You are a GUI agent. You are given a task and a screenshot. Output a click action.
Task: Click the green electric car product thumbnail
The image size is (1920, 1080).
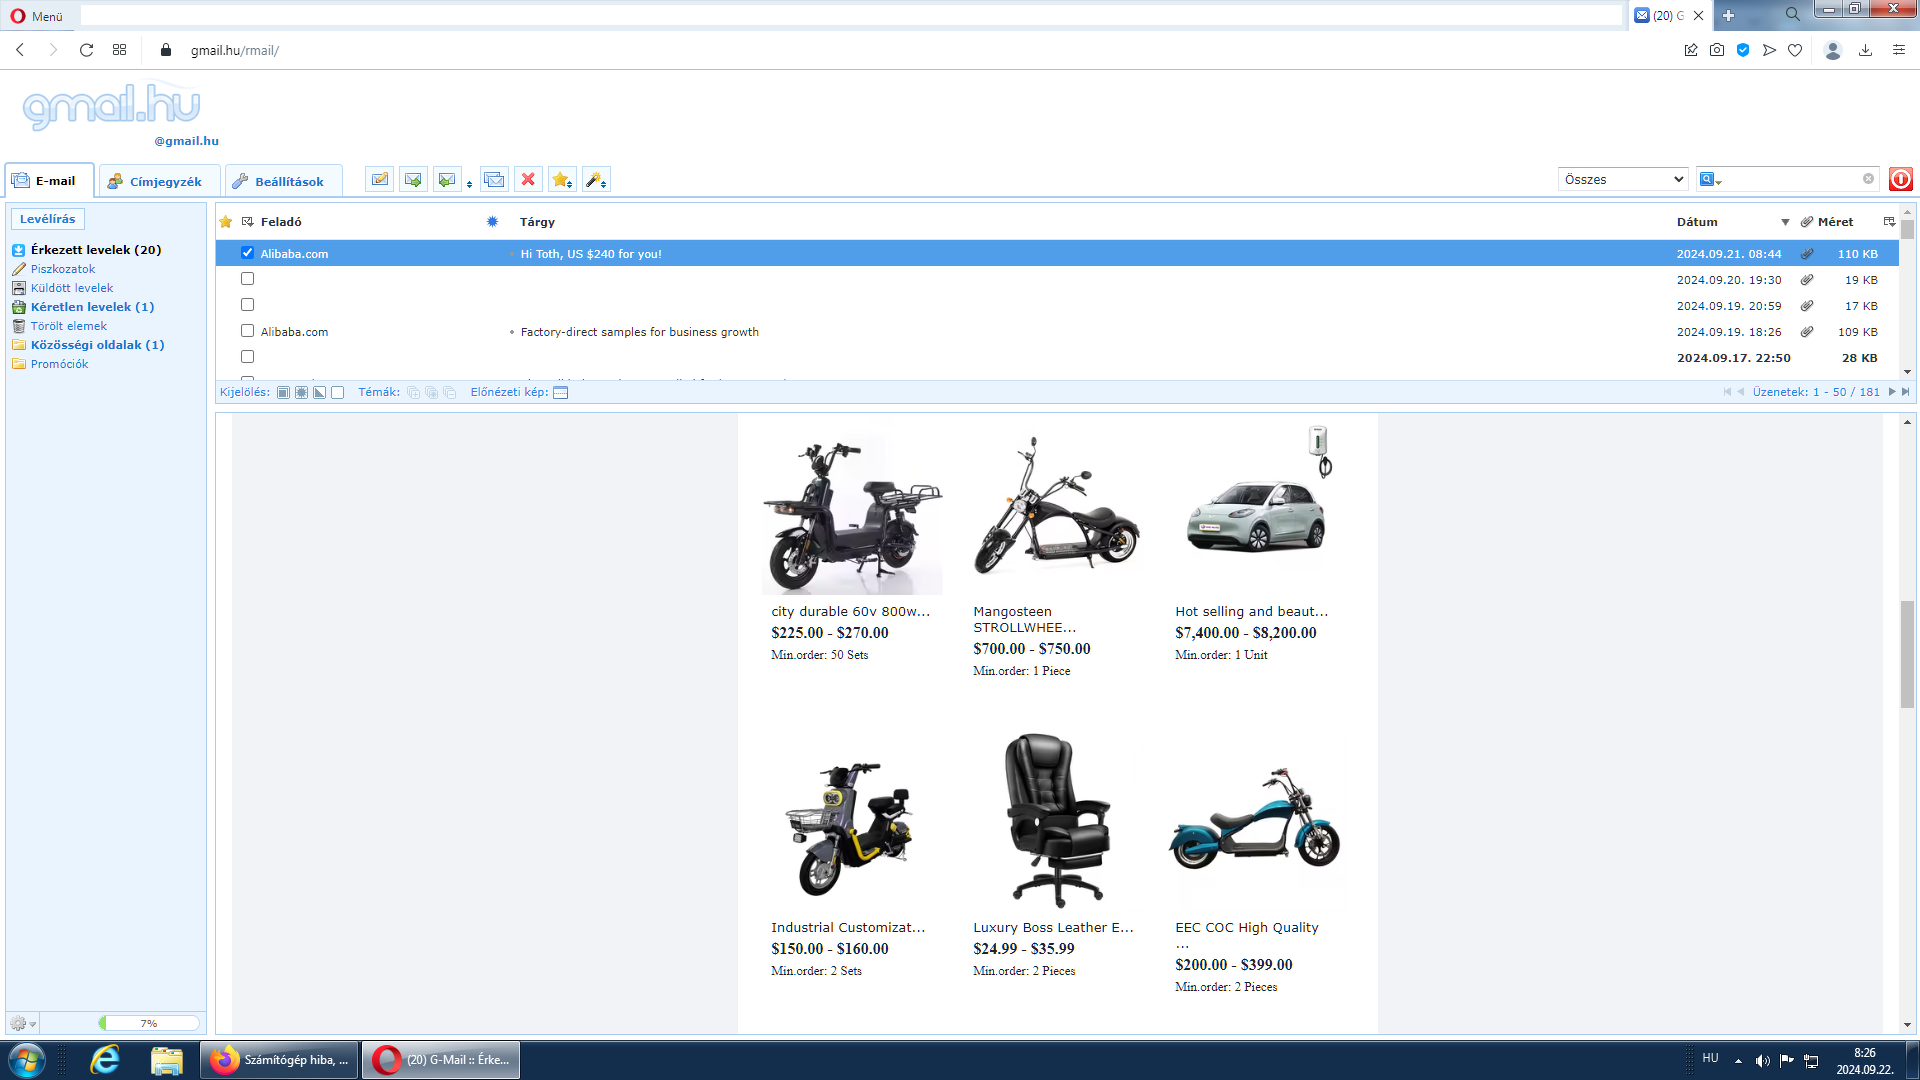click(x=1256, y=512)
